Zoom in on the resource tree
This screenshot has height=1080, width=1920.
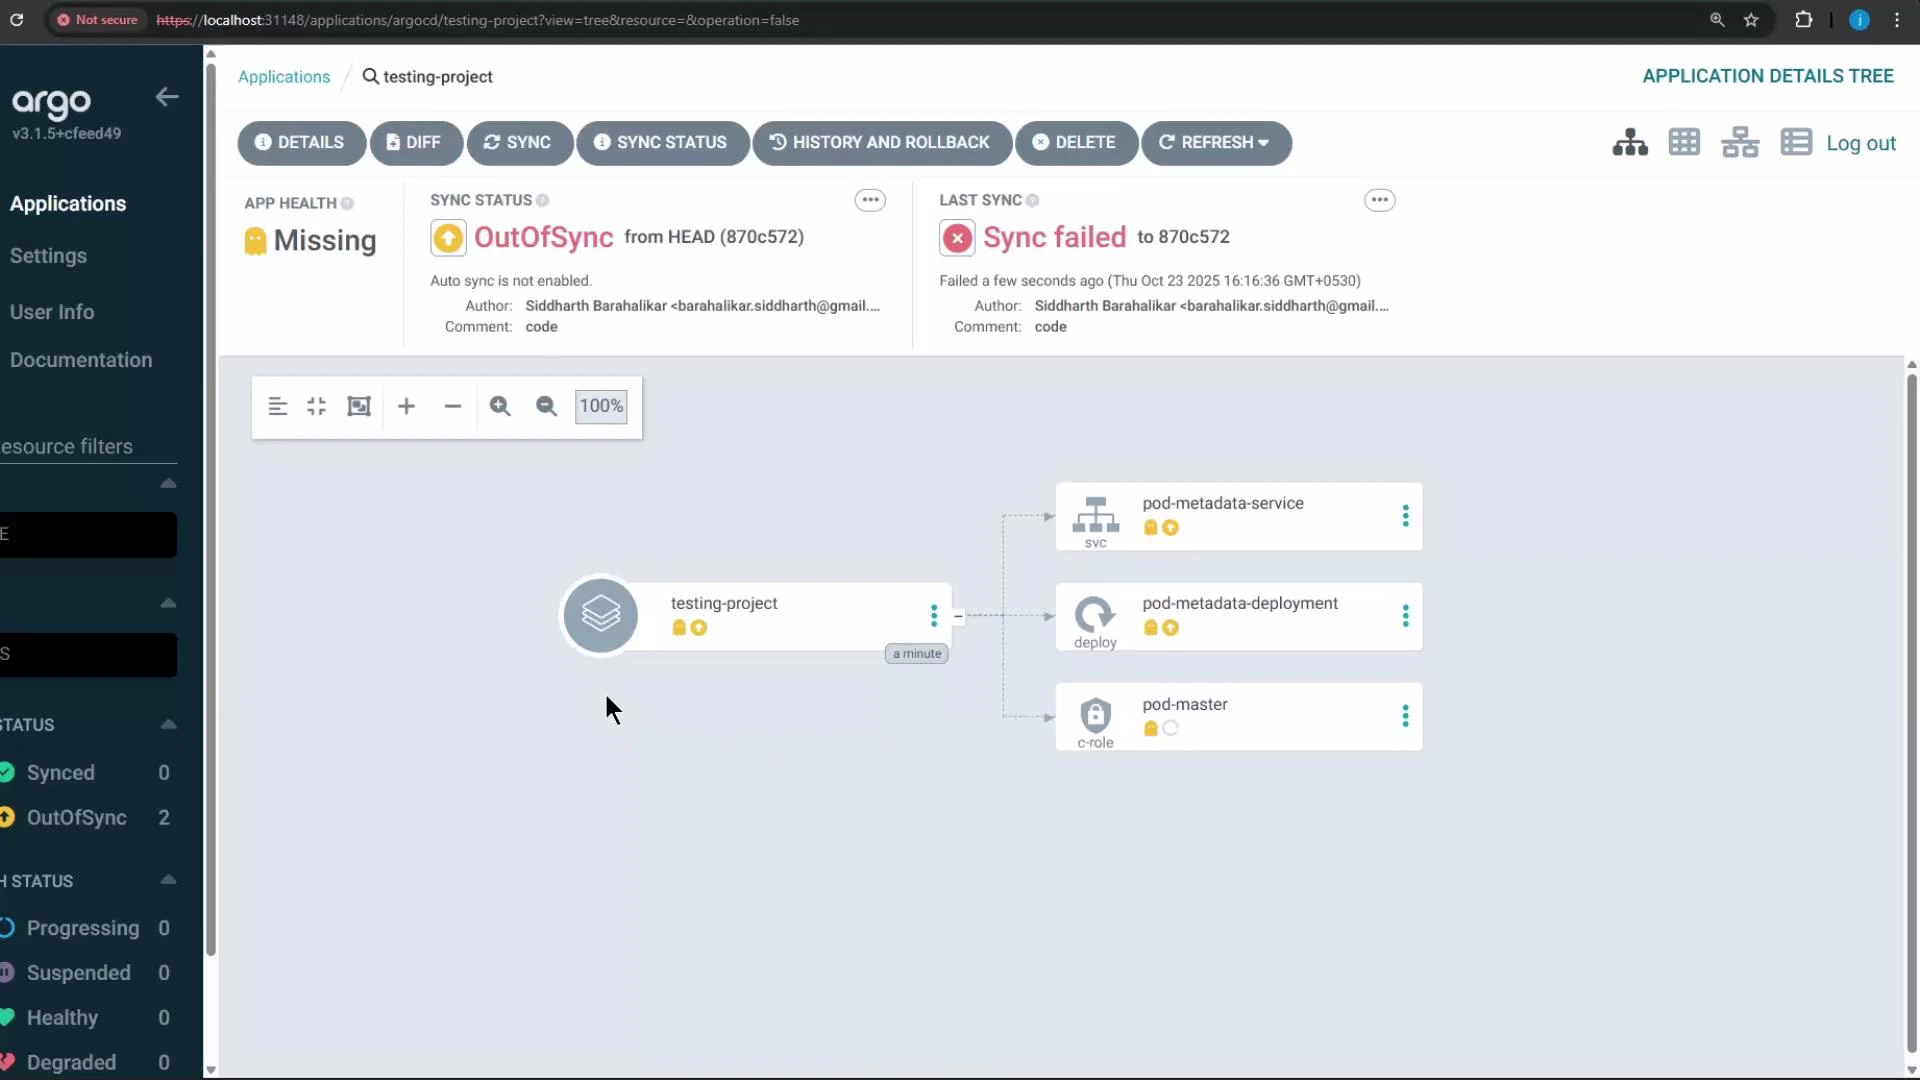[x=500, y=406]
